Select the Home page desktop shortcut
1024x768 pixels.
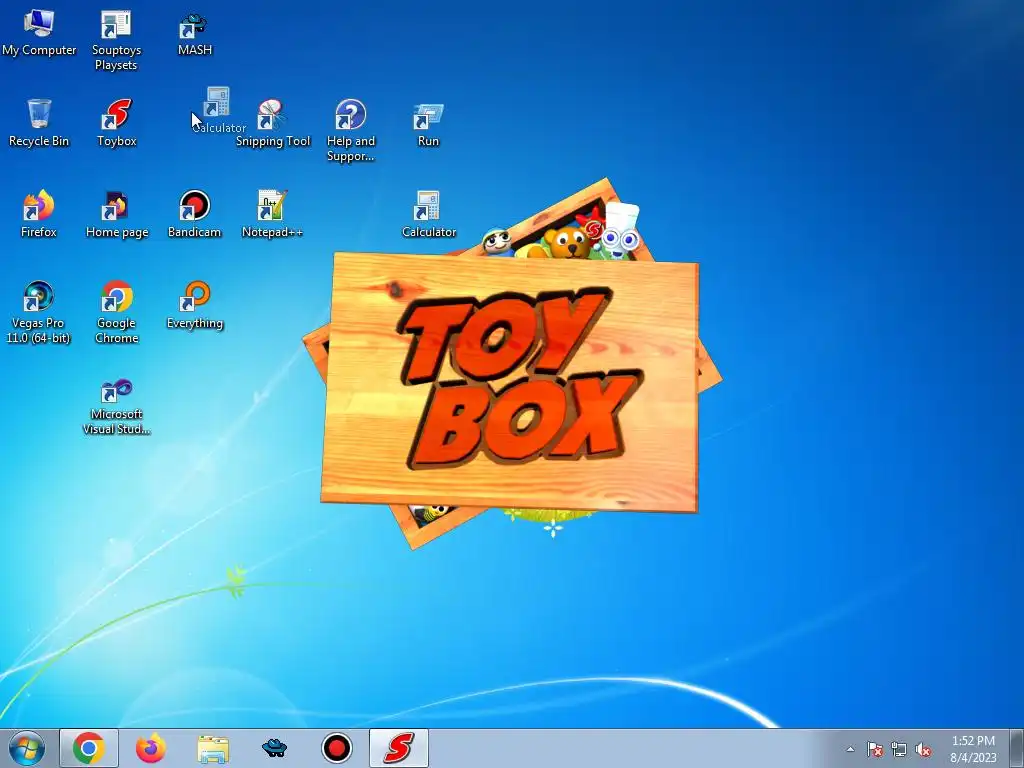(116, 214)
